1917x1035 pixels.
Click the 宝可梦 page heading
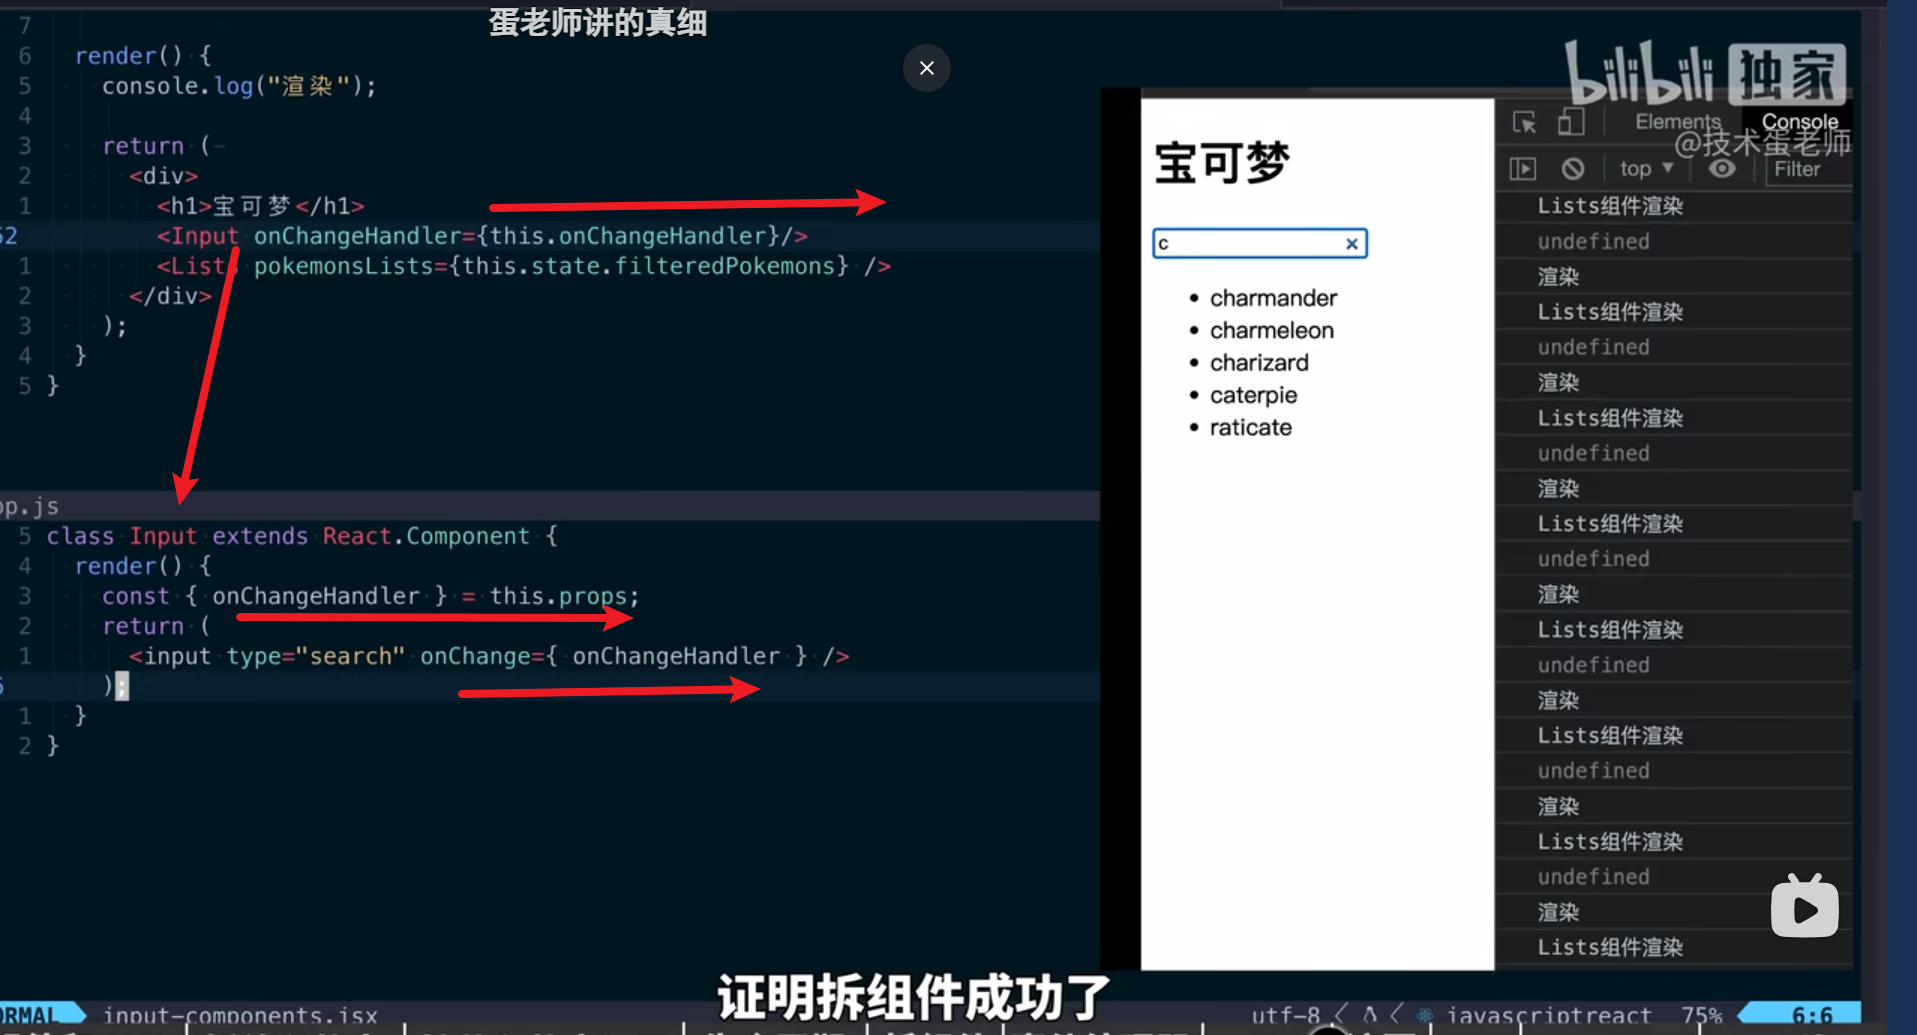pos(1222,163)
